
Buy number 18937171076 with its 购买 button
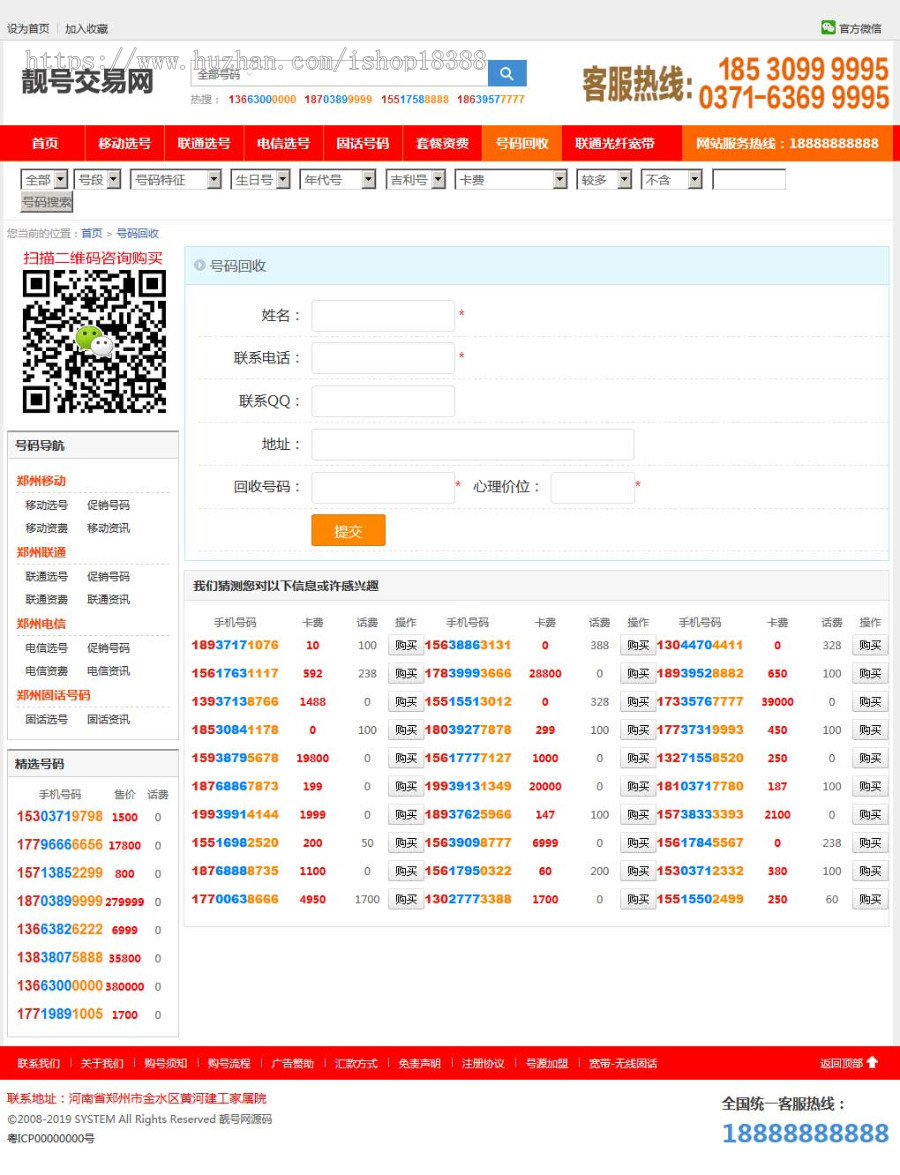click(405, 645)
